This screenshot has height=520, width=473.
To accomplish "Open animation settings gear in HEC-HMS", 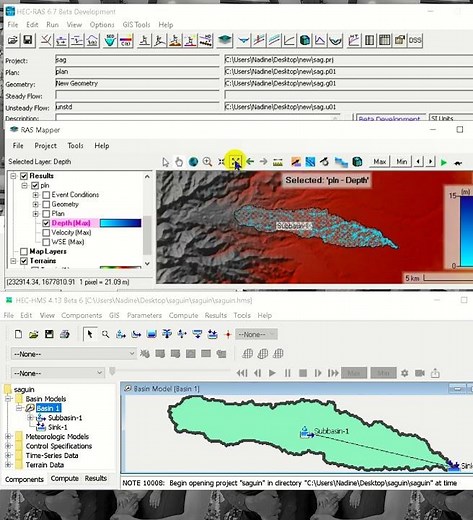I will pos(404,373).
